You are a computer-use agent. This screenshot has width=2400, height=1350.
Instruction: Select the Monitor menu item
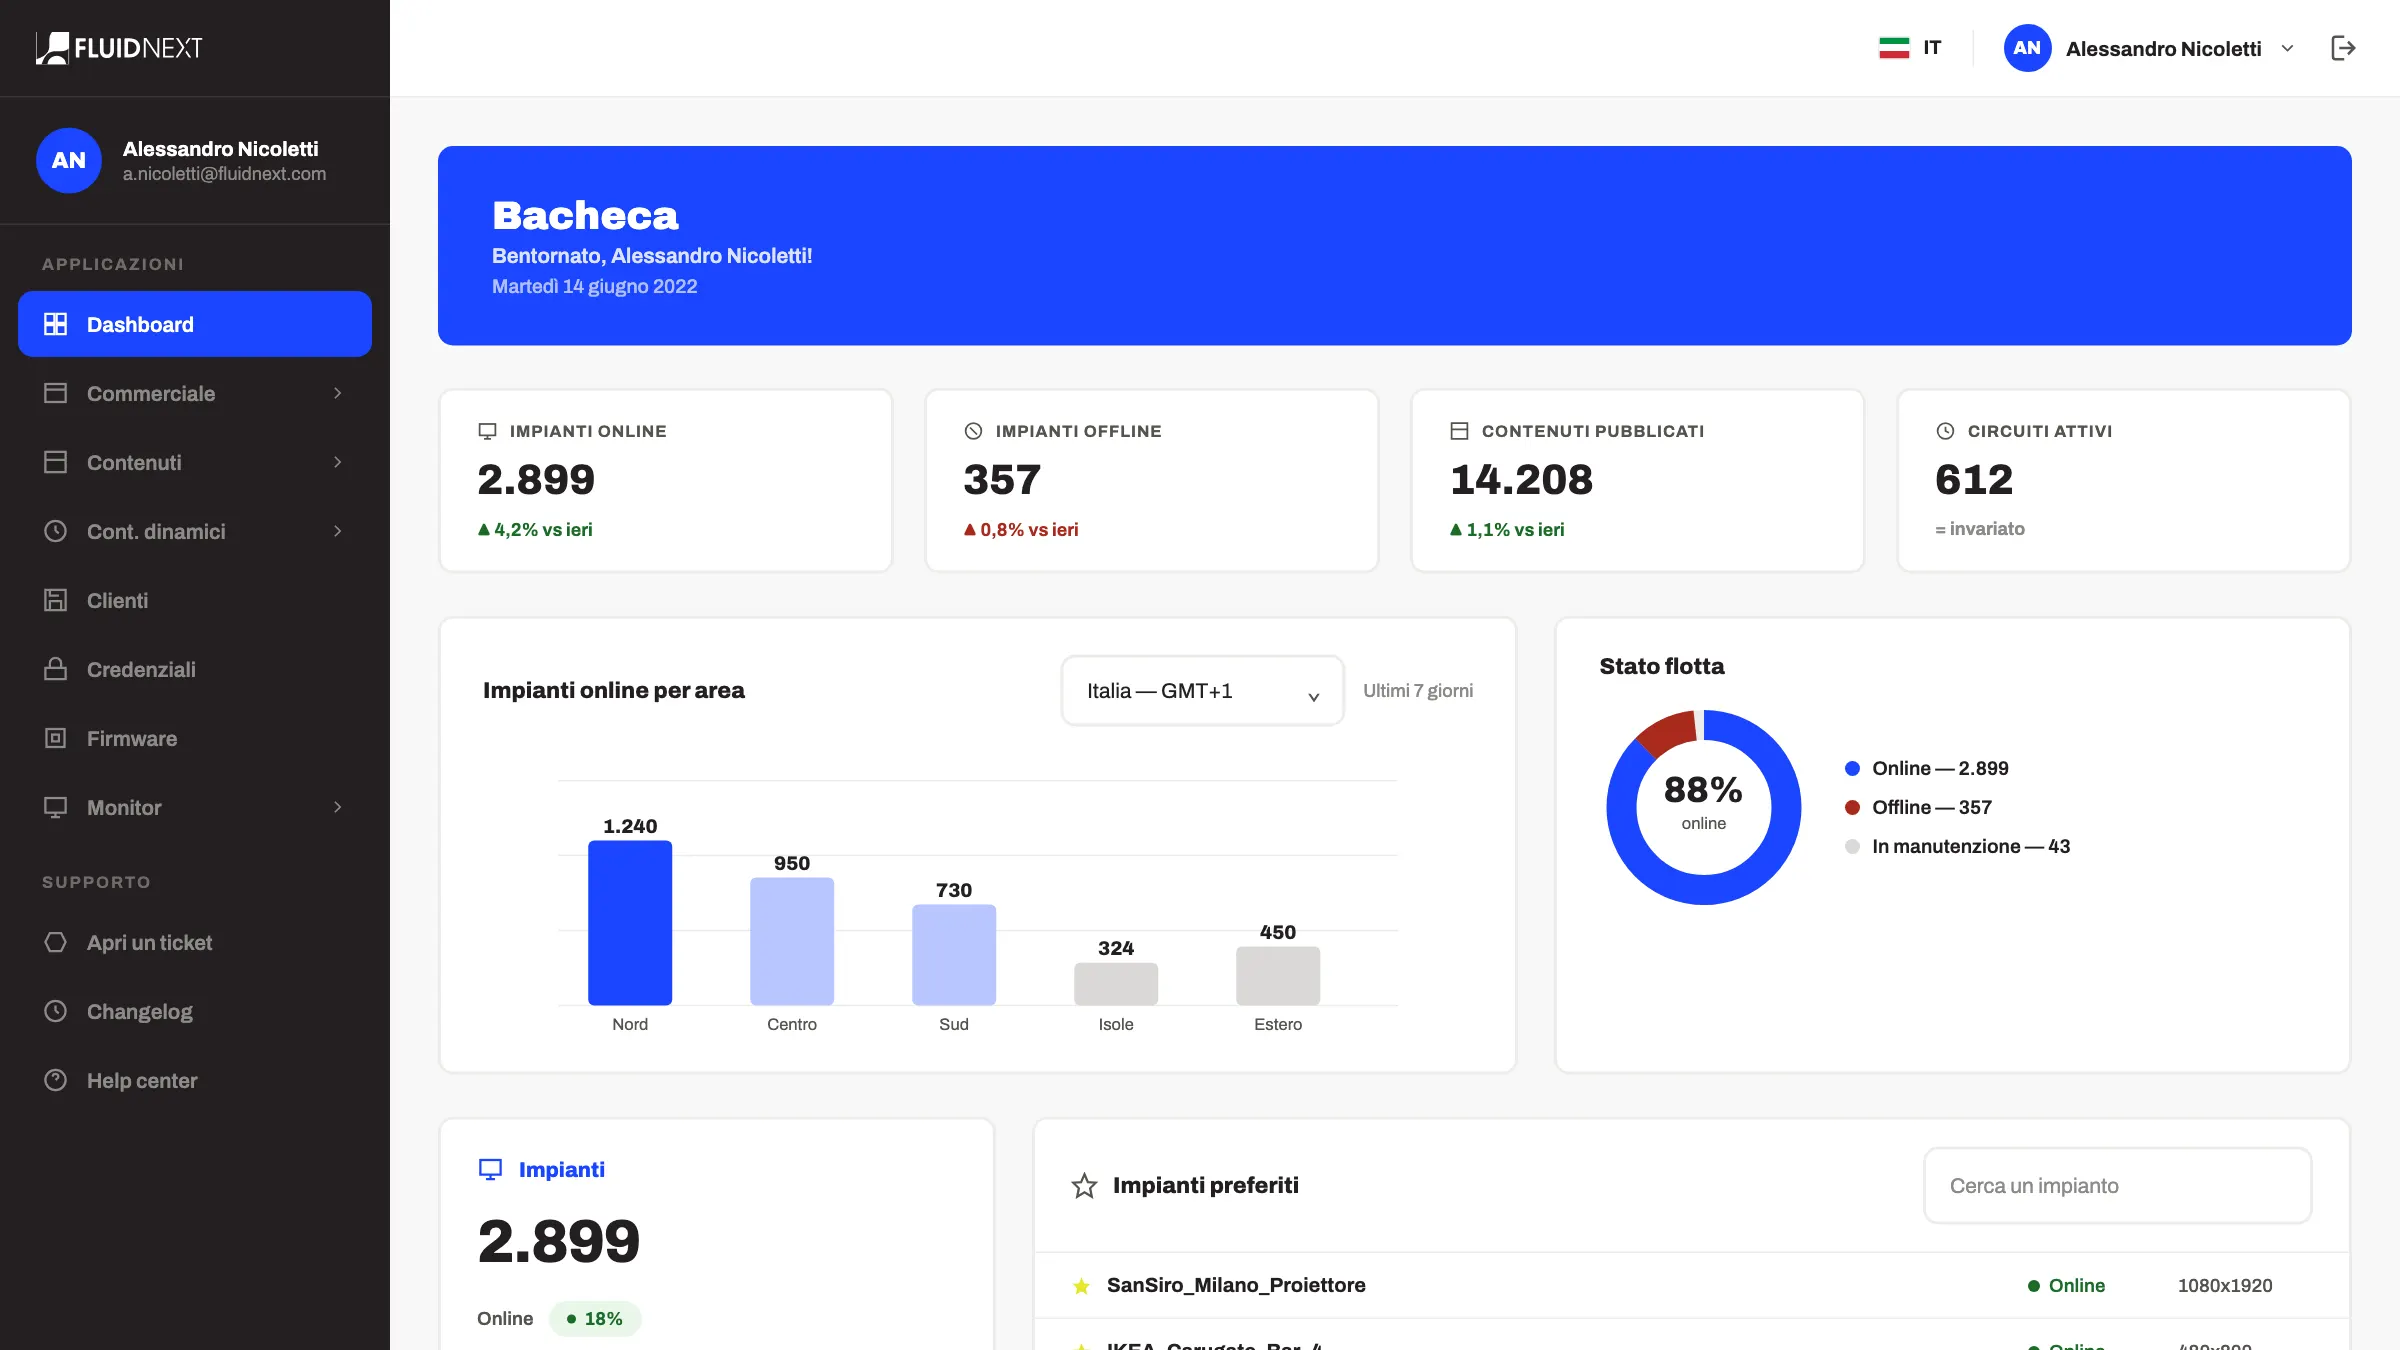tap(195, 807)
